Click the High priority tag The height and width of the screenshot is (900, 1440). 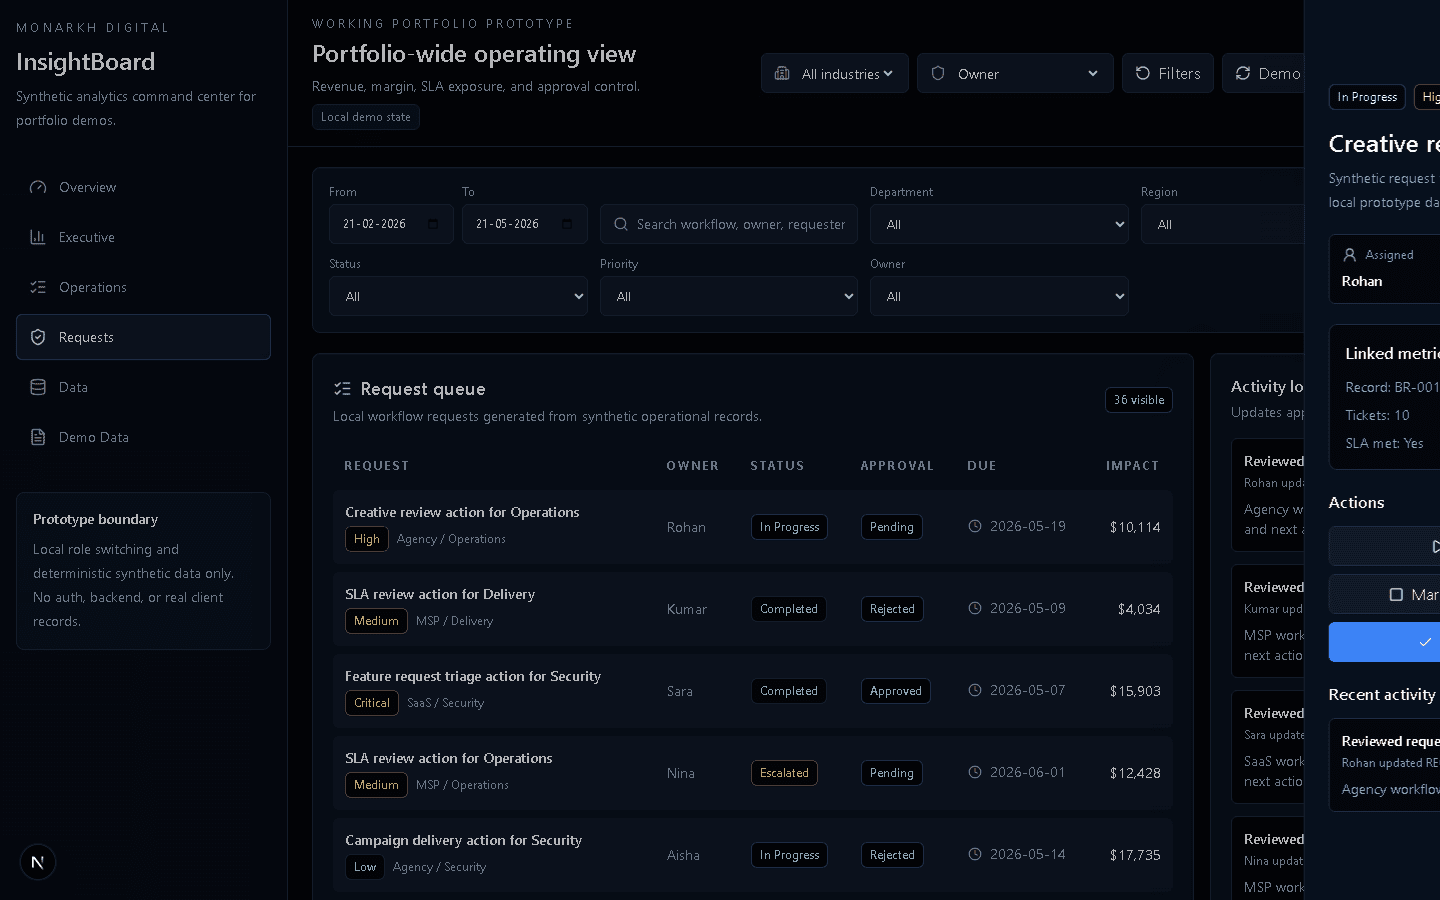[x=367, y=539]
